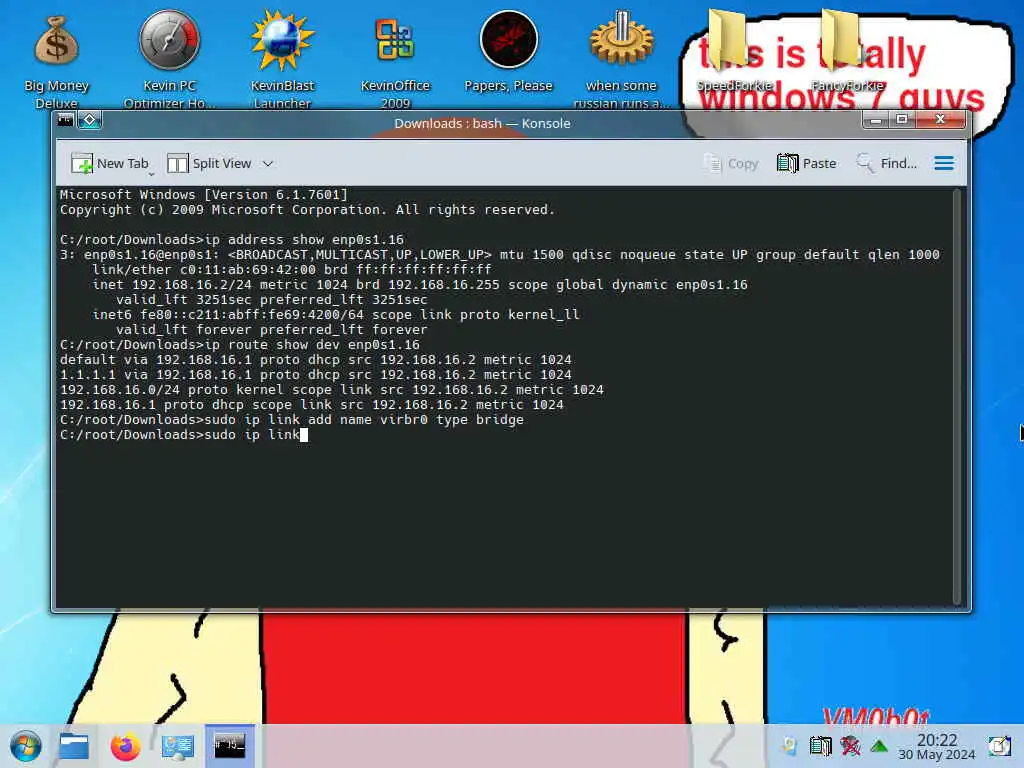
Task: Click the New Tab button in Konsole
Action: [x=110, y=163]
